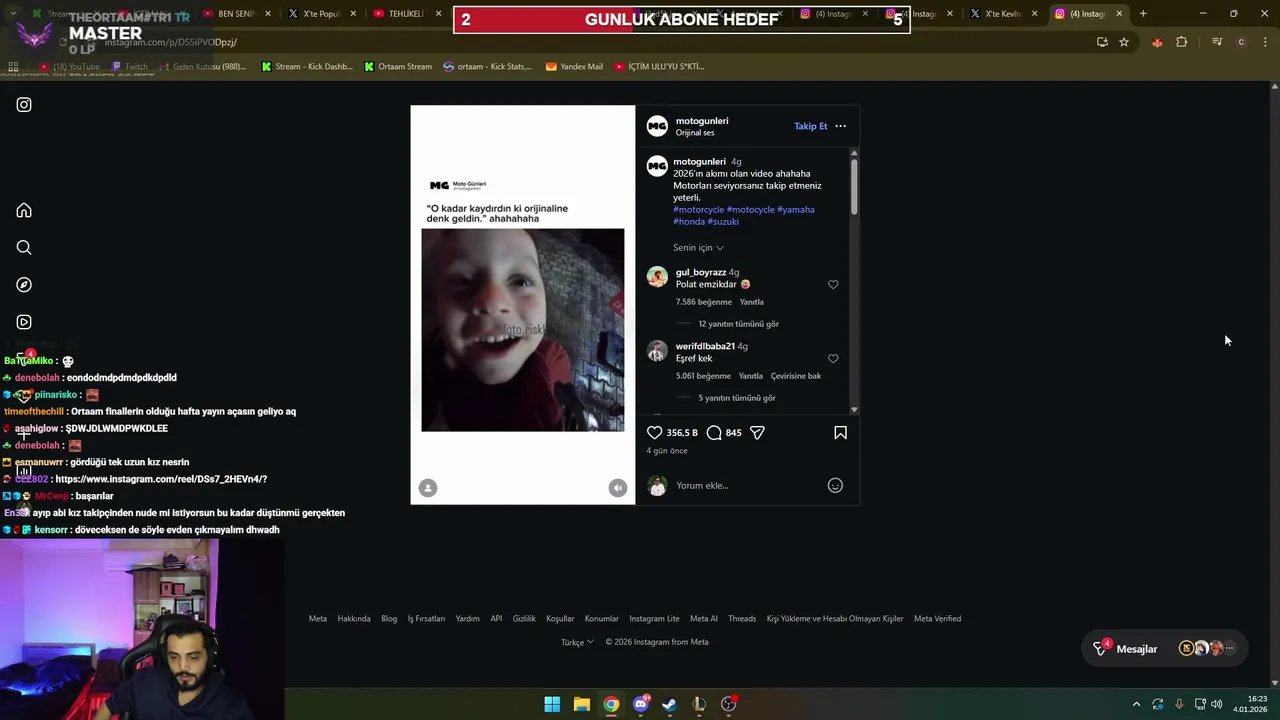Show hidden system tray icons
1280x720 pixels.
coord(1136,704)
